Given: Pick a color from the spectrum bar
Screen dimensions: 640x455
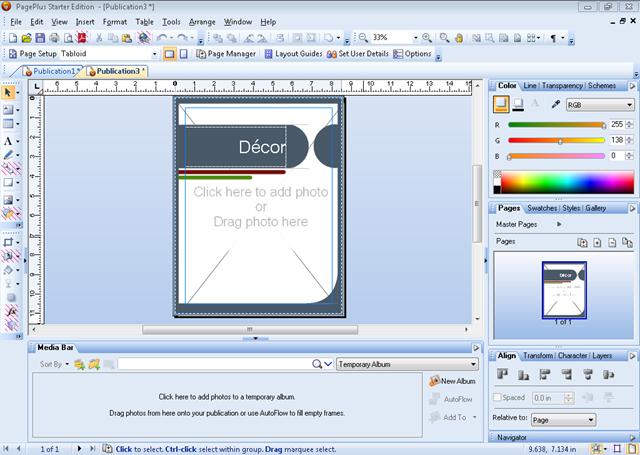Looking at the screenshot, I should [567, 182].
